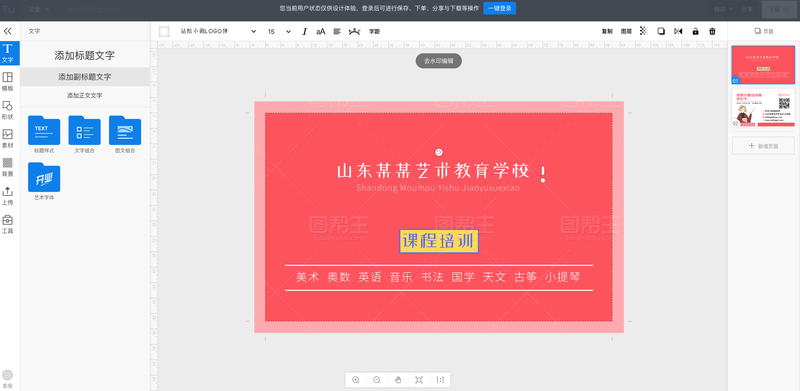Image resolution: width=800 pixels, height=391 pixels.
Task: Click 添加标题文字 to add a heading
Action: (85, 55)
